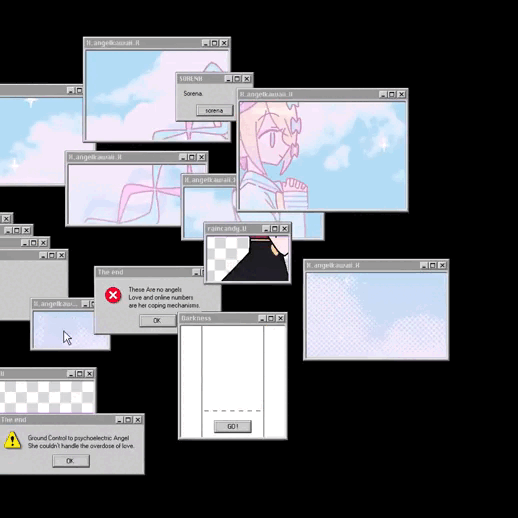This screenshot has width=518, height=518.
Task: Click the Darkness window title bar
Action: coord(233,318)
